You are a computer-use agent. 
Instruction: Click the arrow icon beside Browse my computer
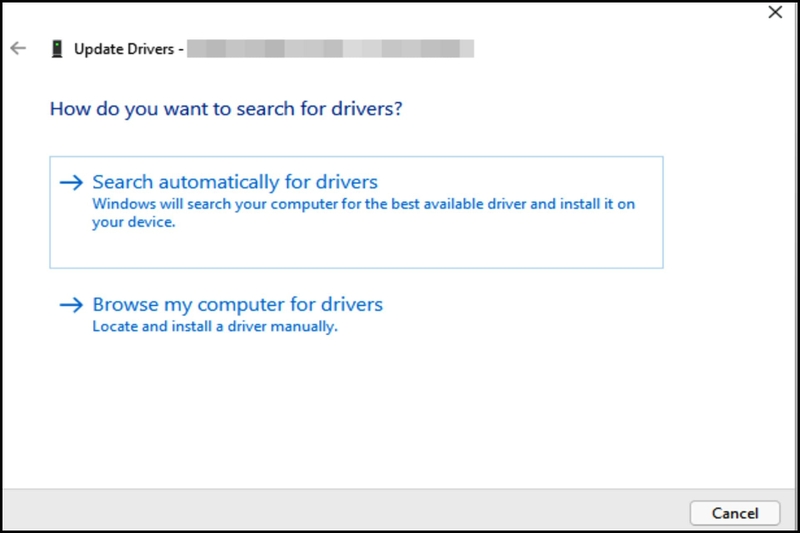71,305
